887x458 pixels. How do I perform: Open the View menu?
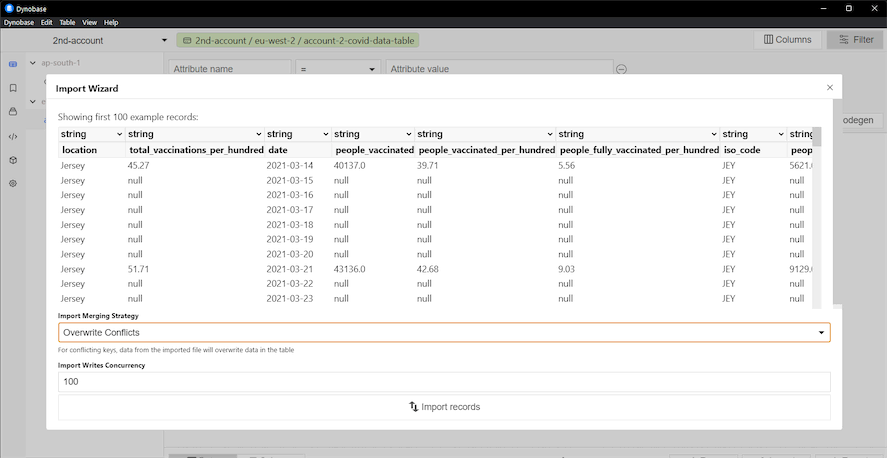click(89, 23)
